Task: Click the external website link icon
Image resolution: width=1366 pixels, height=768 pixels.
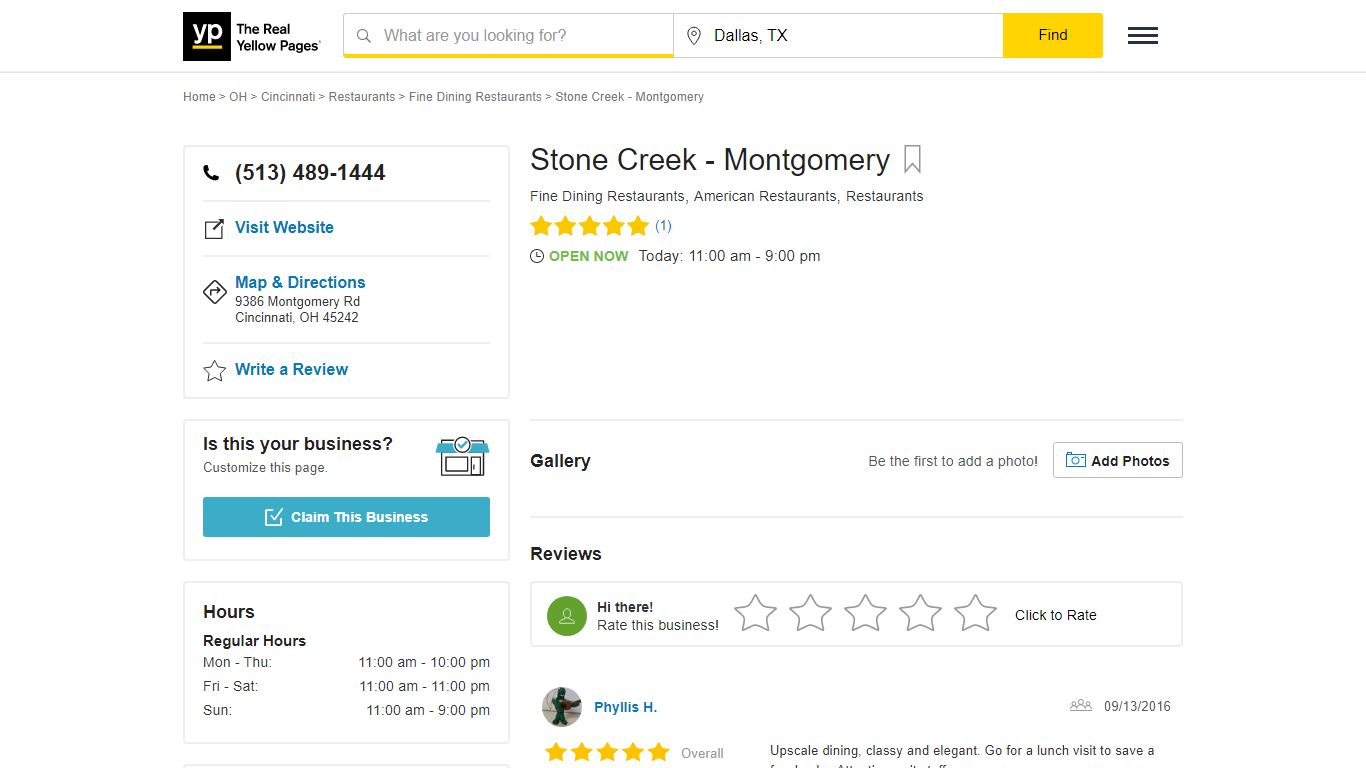Action: (214, 229)
